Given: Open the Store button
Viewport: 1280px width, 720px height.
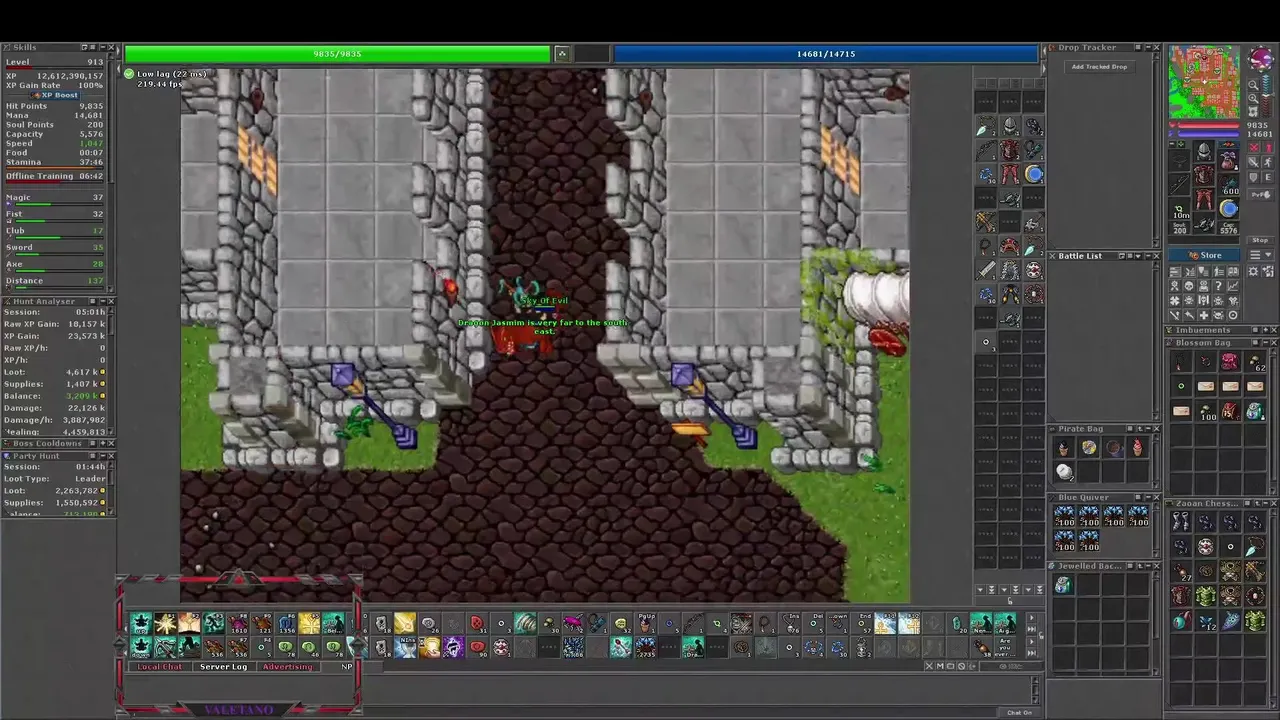Looking at the screenshot, I should pos(1204,255).
